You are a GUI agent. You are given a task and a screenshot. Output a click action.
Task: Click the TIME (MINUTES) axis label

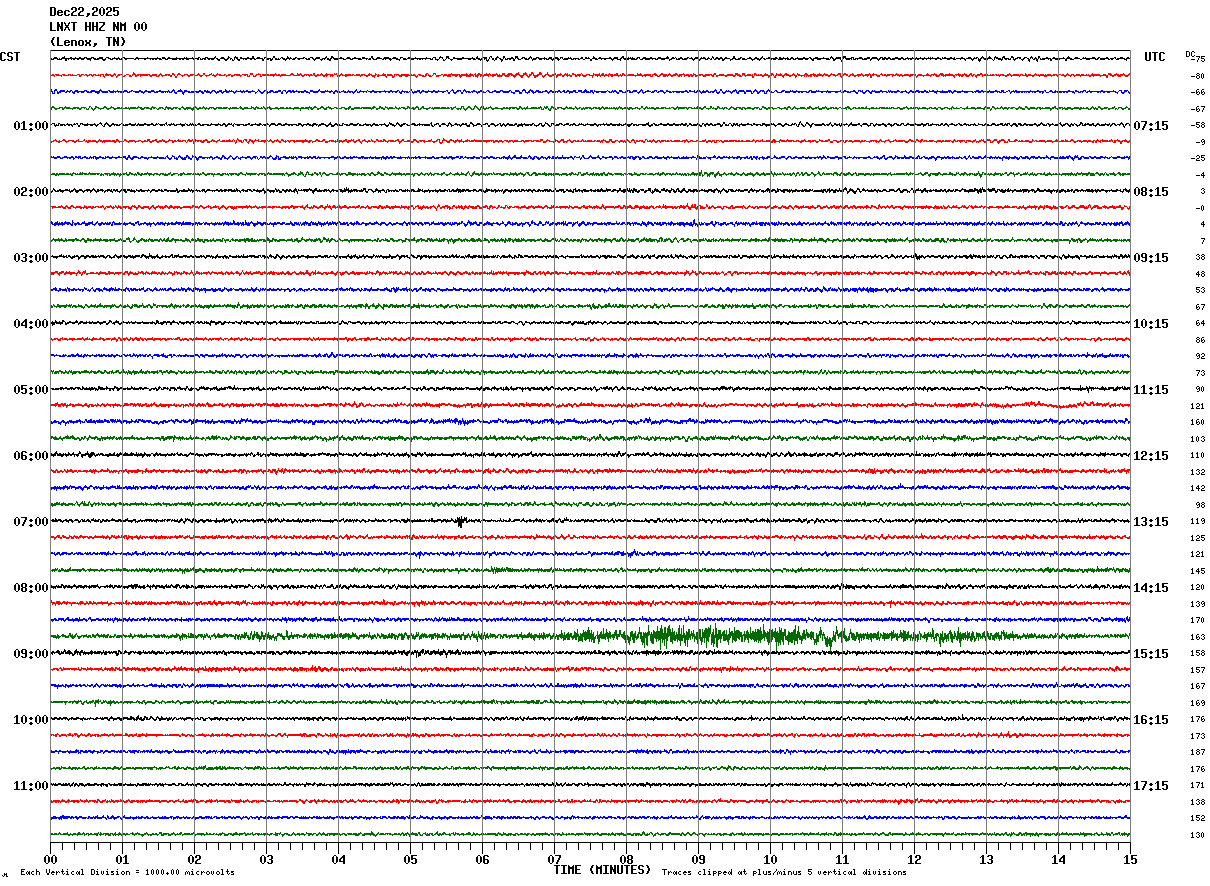pyautogui.click(x=602, y=870)
